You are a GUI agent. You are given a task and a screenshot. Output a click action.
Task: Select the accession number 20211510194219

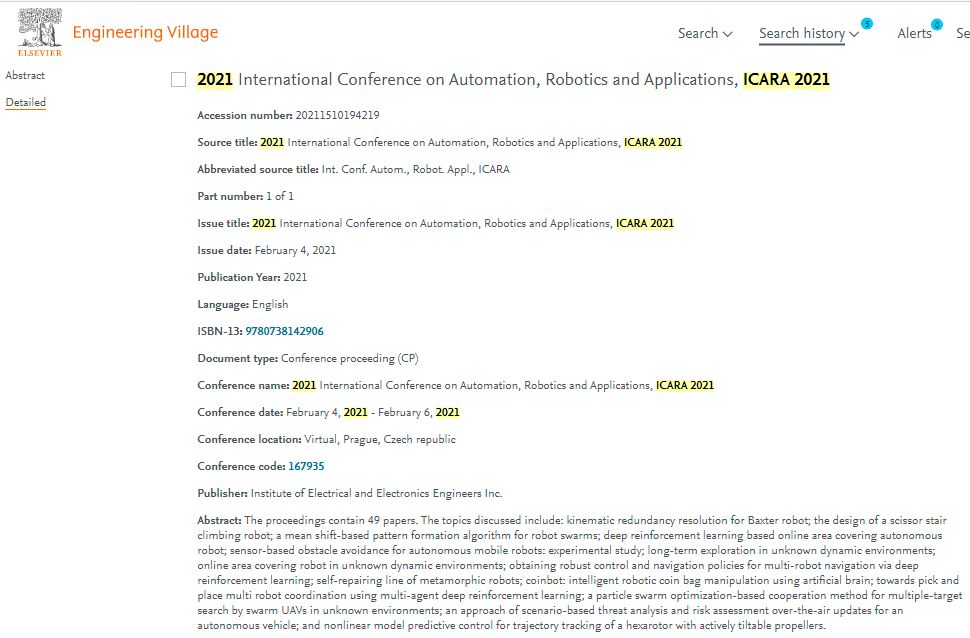coord(337,115)
